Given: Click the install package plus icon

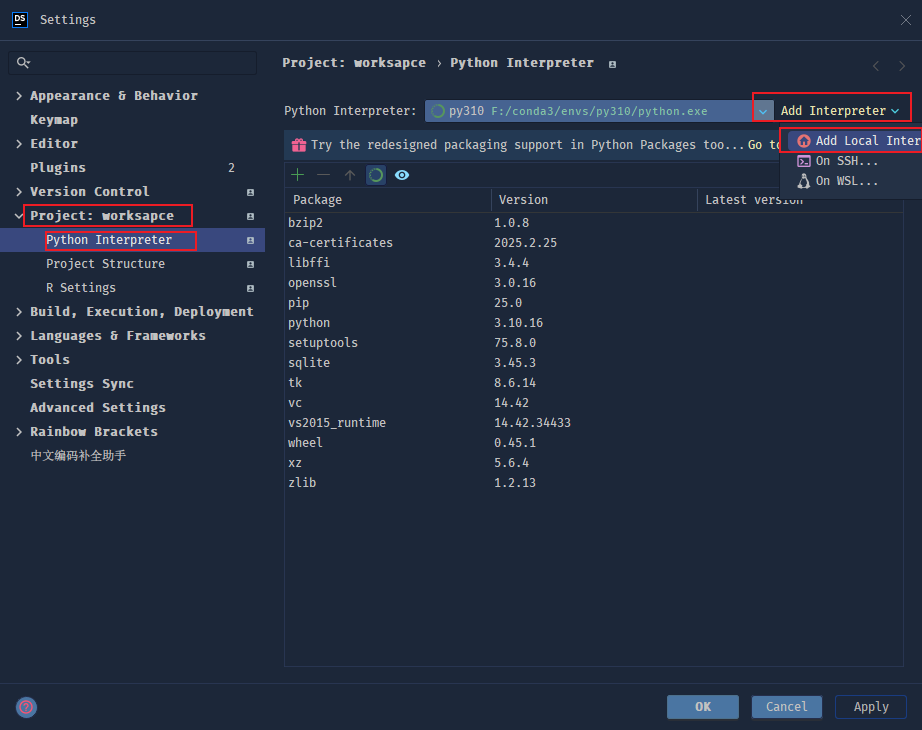Looking at the screenshot, I should [x=296, y=175].
